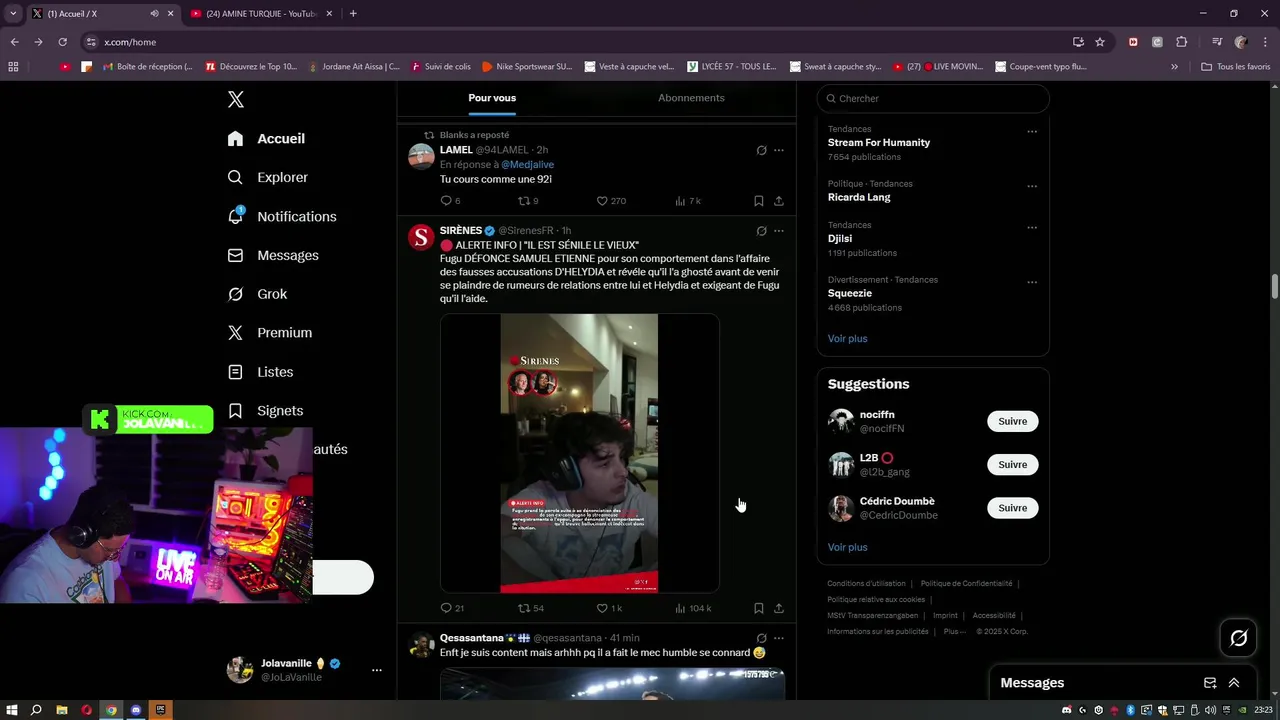1280x720 pixels.
Task: Open Windows Start menu
Action: (13, 710)
